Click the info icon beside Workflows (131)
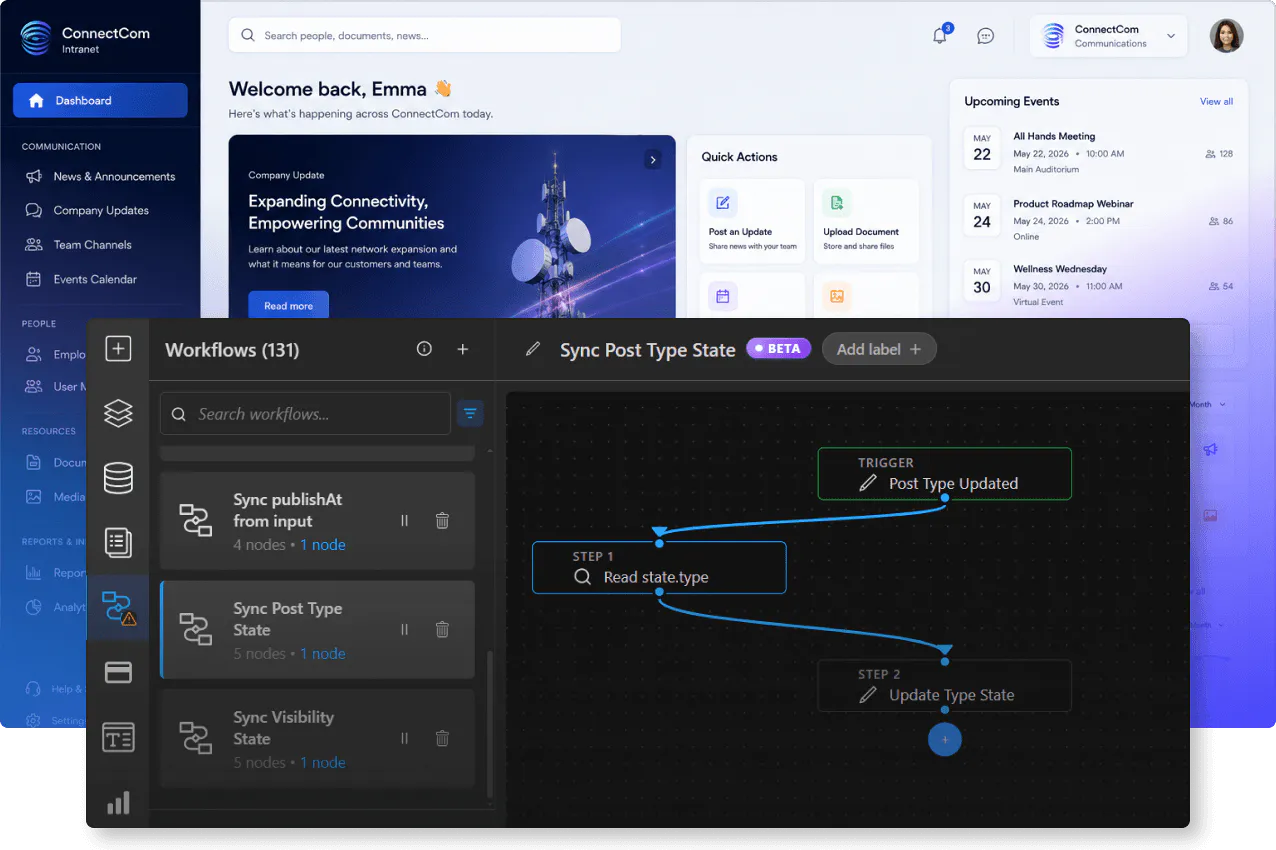1276x850 pixels. tap(424, 349)
